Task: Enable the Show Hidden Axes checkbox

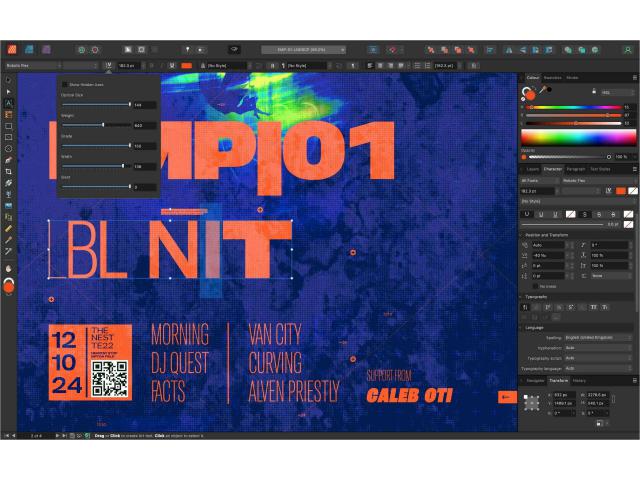Action: pyautogui.click(x=65, y=84)
